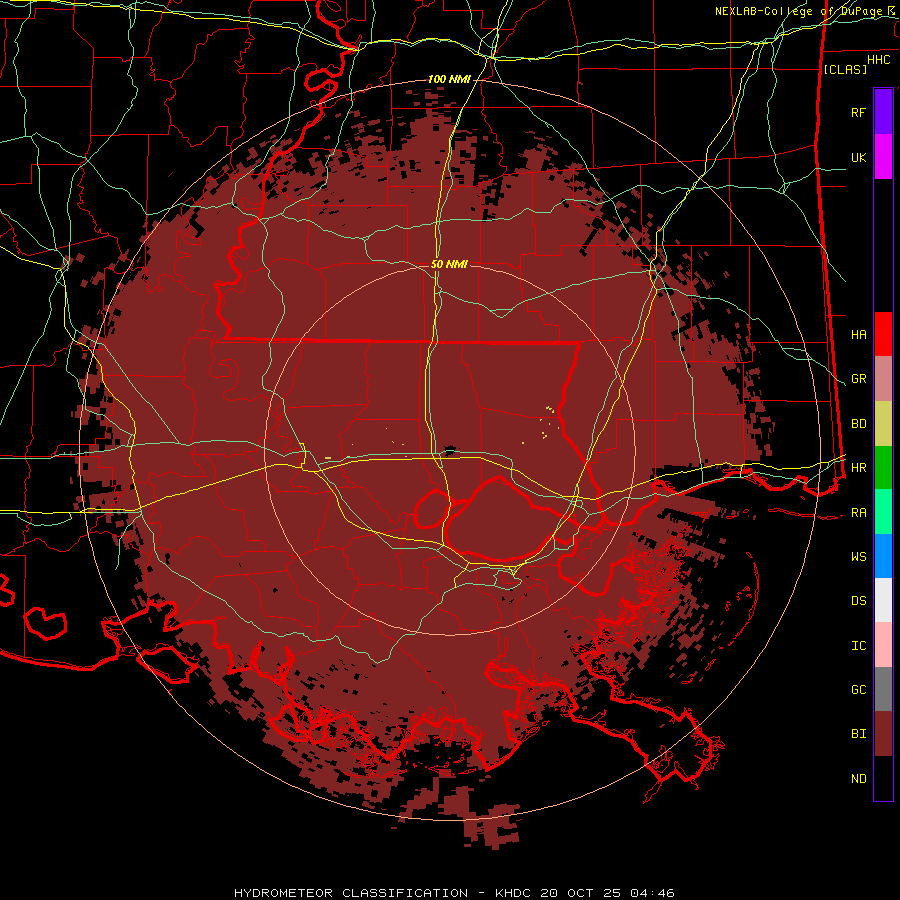Click the HHC product code label
This screenshot has width=900, height=900.
[878, 60]
